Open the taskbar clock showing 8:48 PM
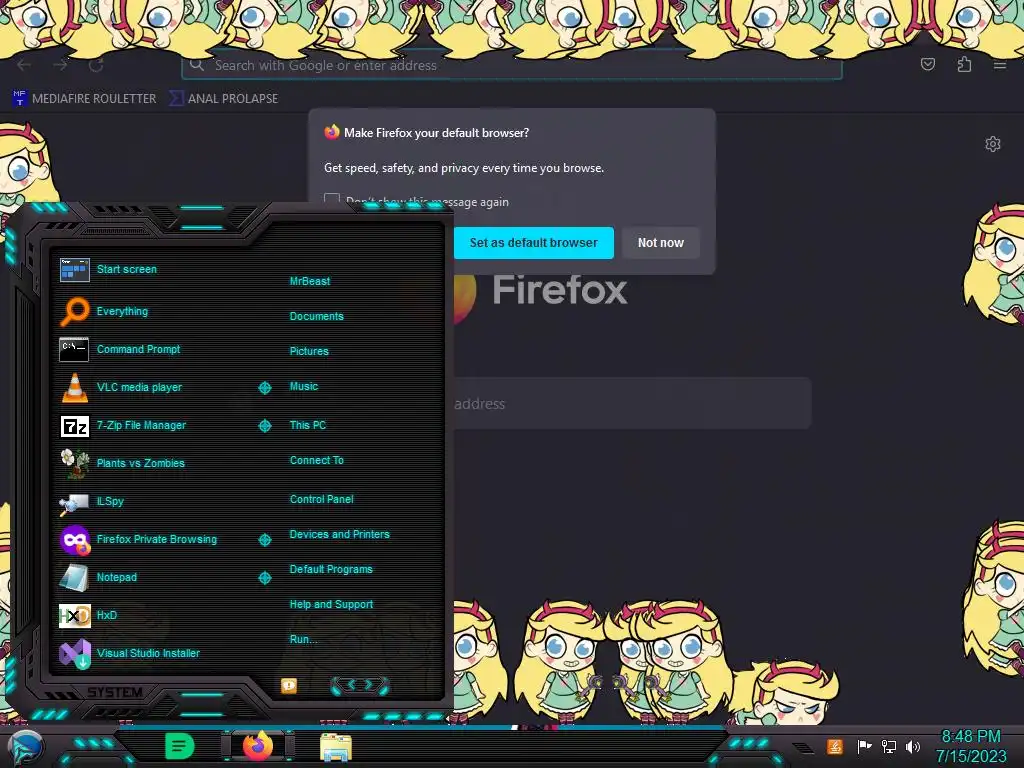1024x768 pixels. [971, 746]
